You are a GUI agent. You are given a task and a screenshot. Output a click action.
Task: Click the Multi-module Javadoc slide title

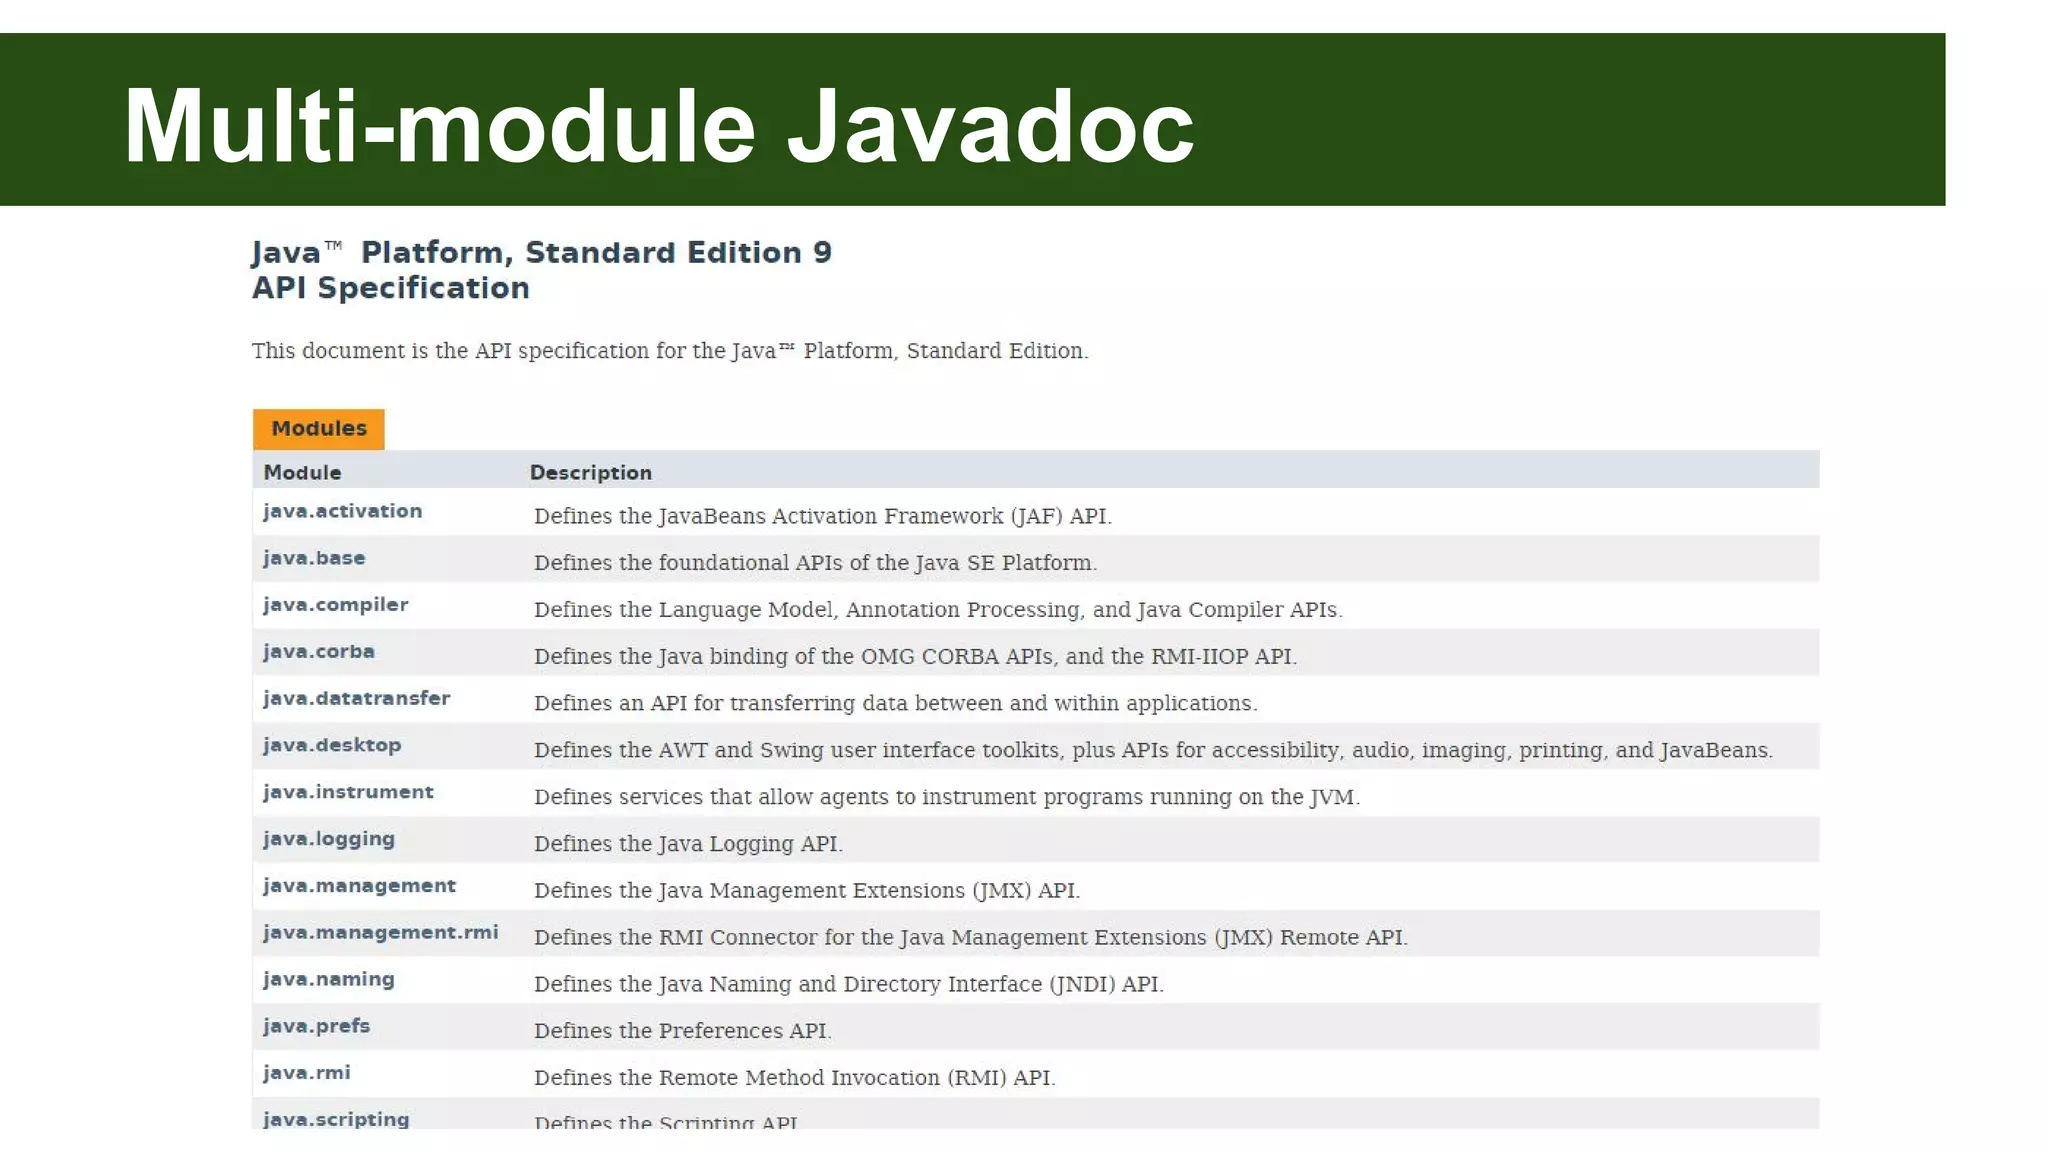[658, 126]
